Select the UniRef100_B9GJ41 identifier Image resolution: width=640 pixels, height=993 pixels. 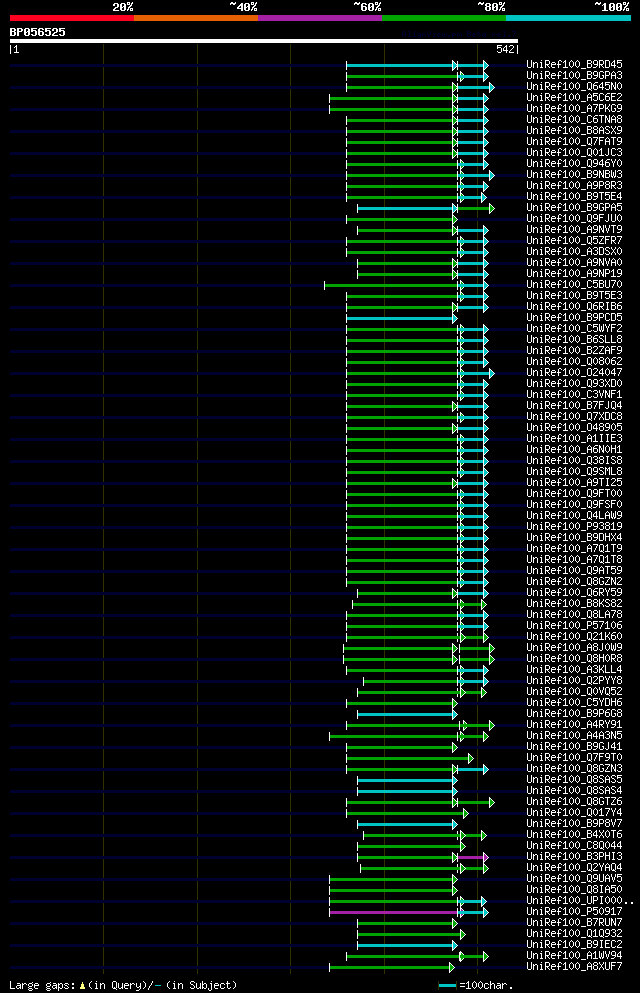point(574,747)
